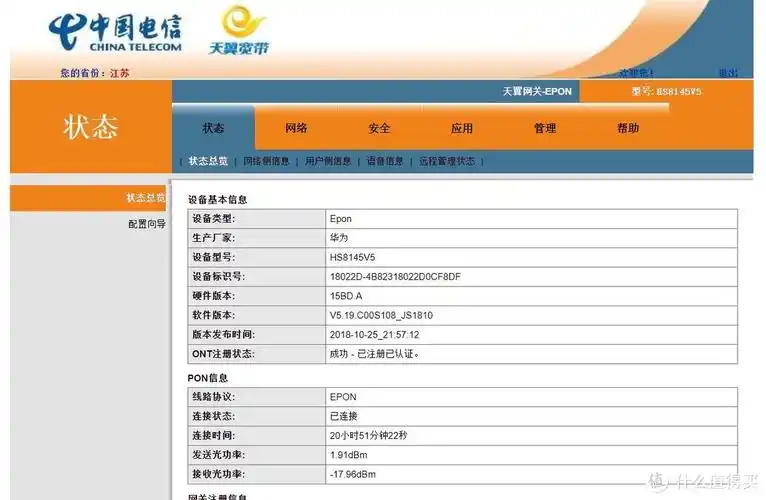Click the 设备基本信息 section heading
766x500 pixels.
click(x=218, y=199)
